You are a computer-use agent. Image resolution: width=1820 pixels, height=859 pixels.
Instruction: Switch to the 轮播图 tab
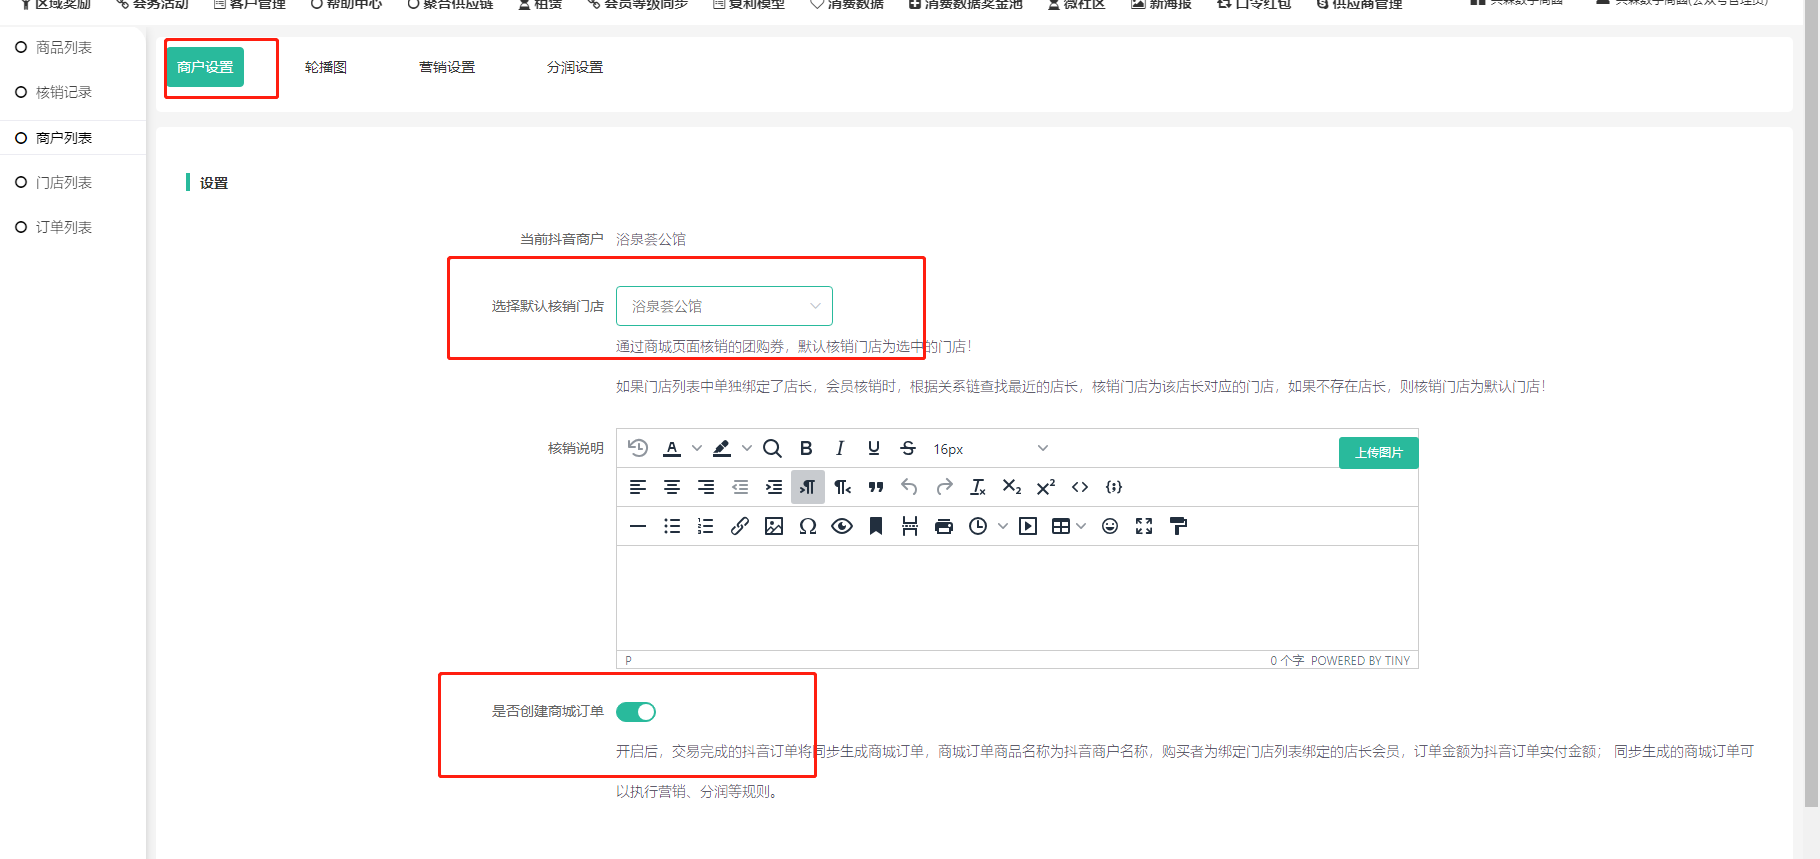[x=326, y=67]
